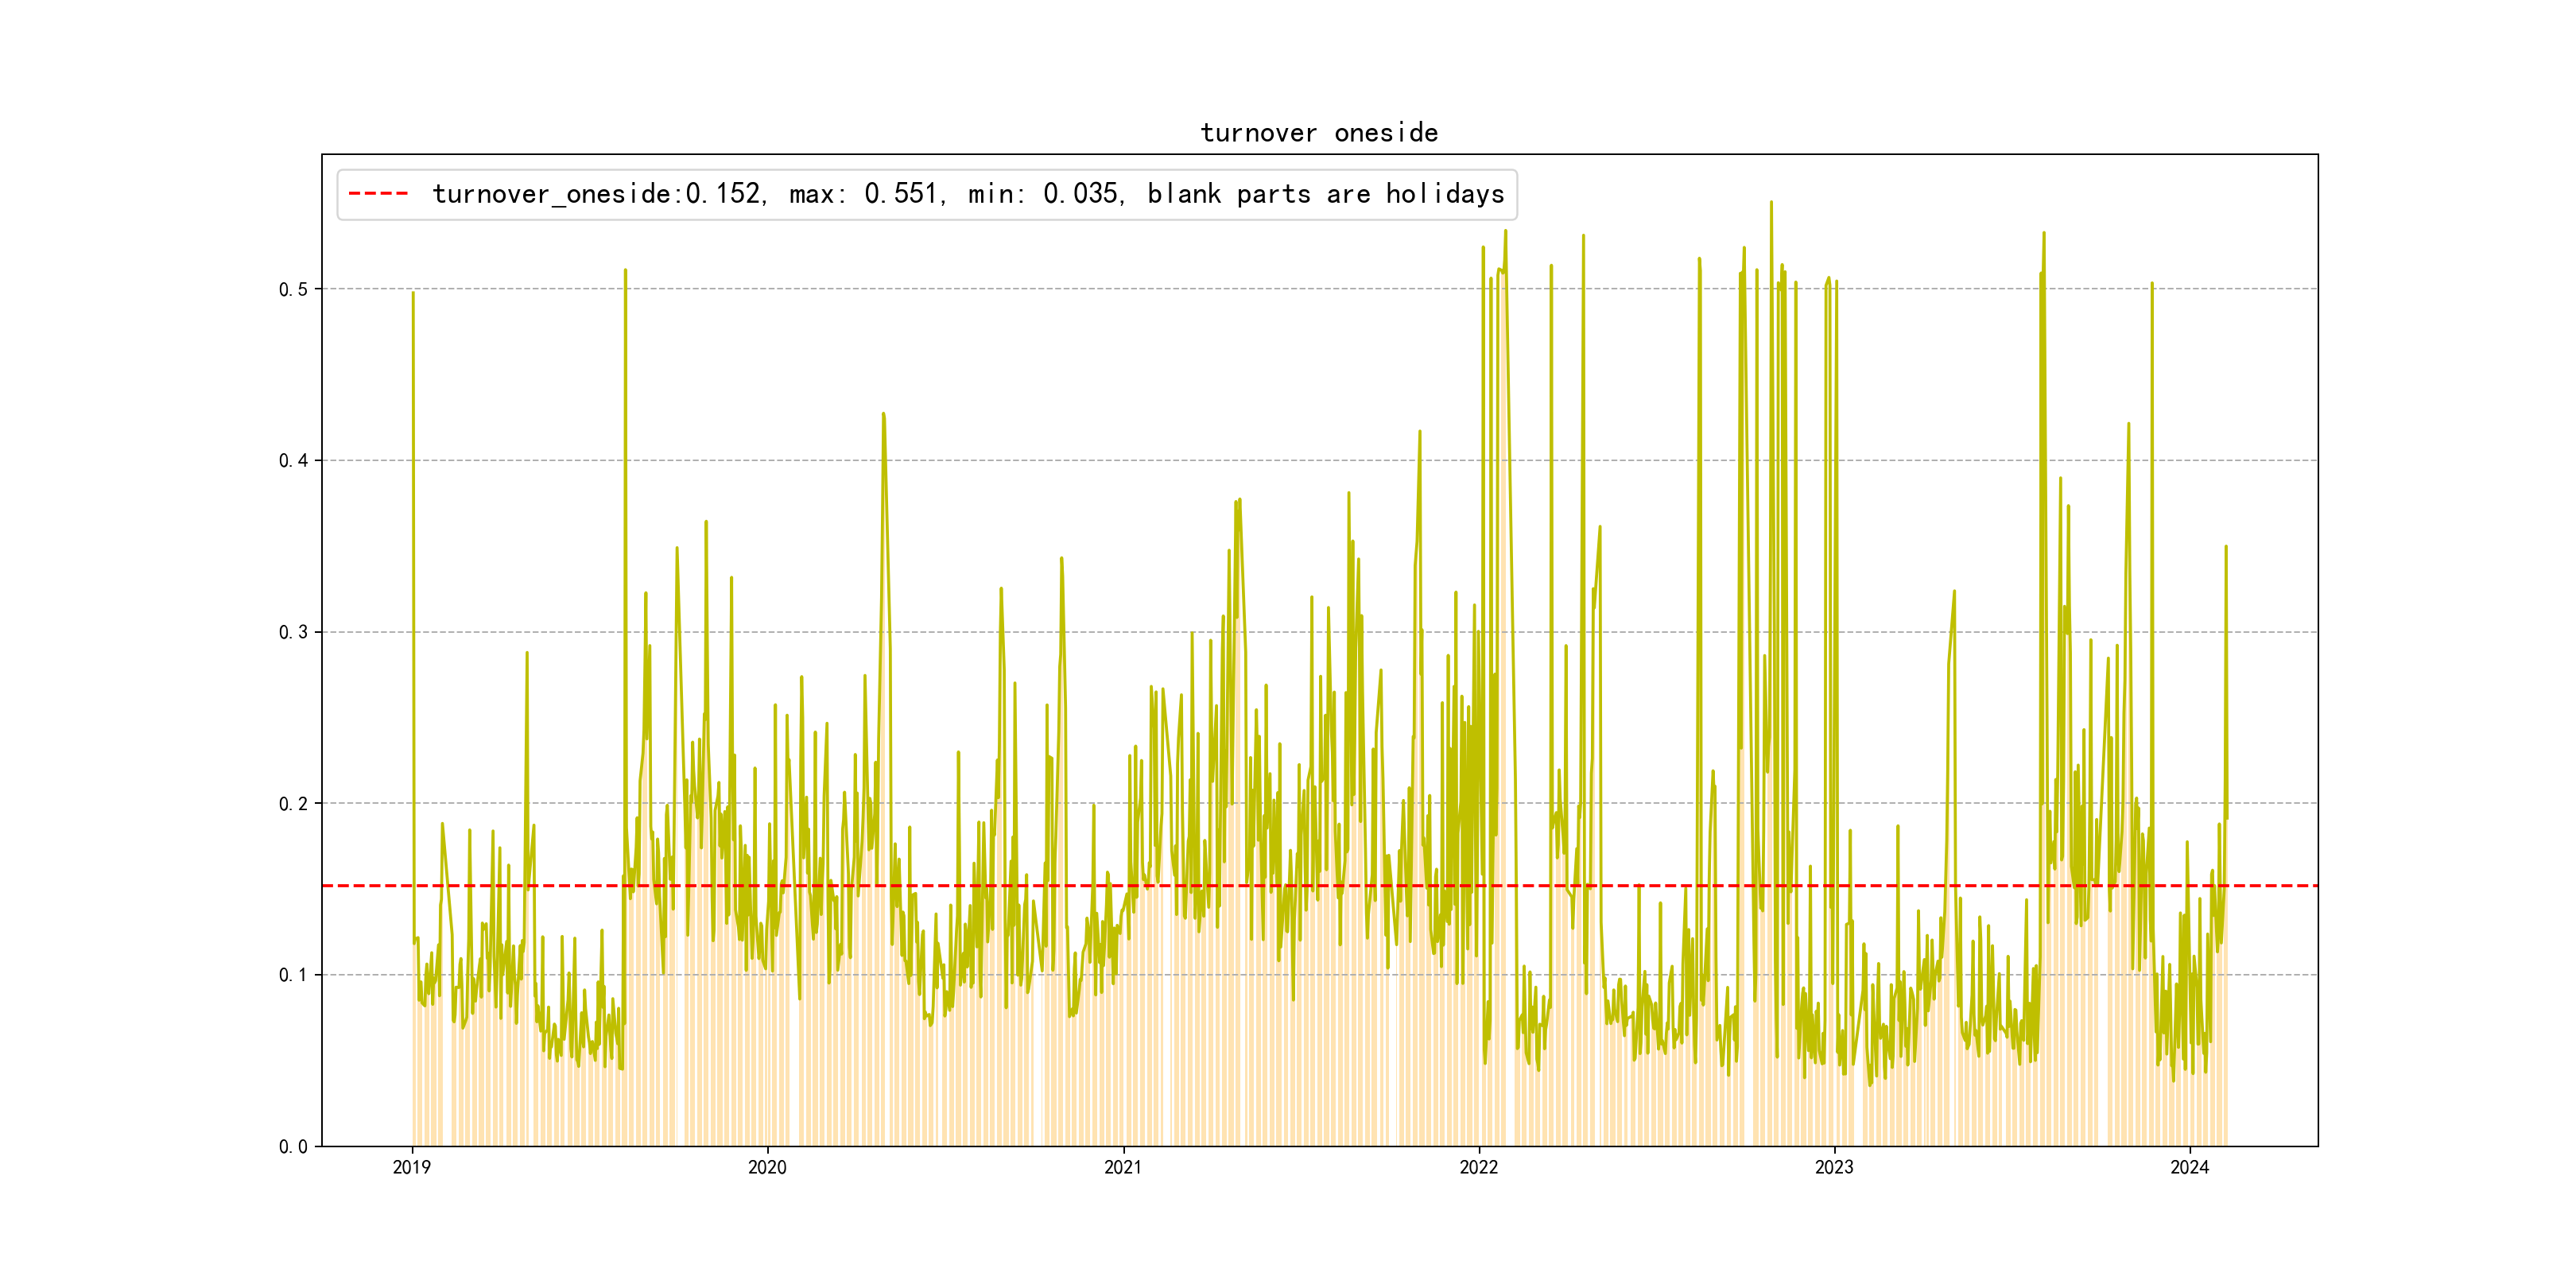Click the 0.3 y-axis tick label
2576x1288 pixels.
[x=293, y=632]
